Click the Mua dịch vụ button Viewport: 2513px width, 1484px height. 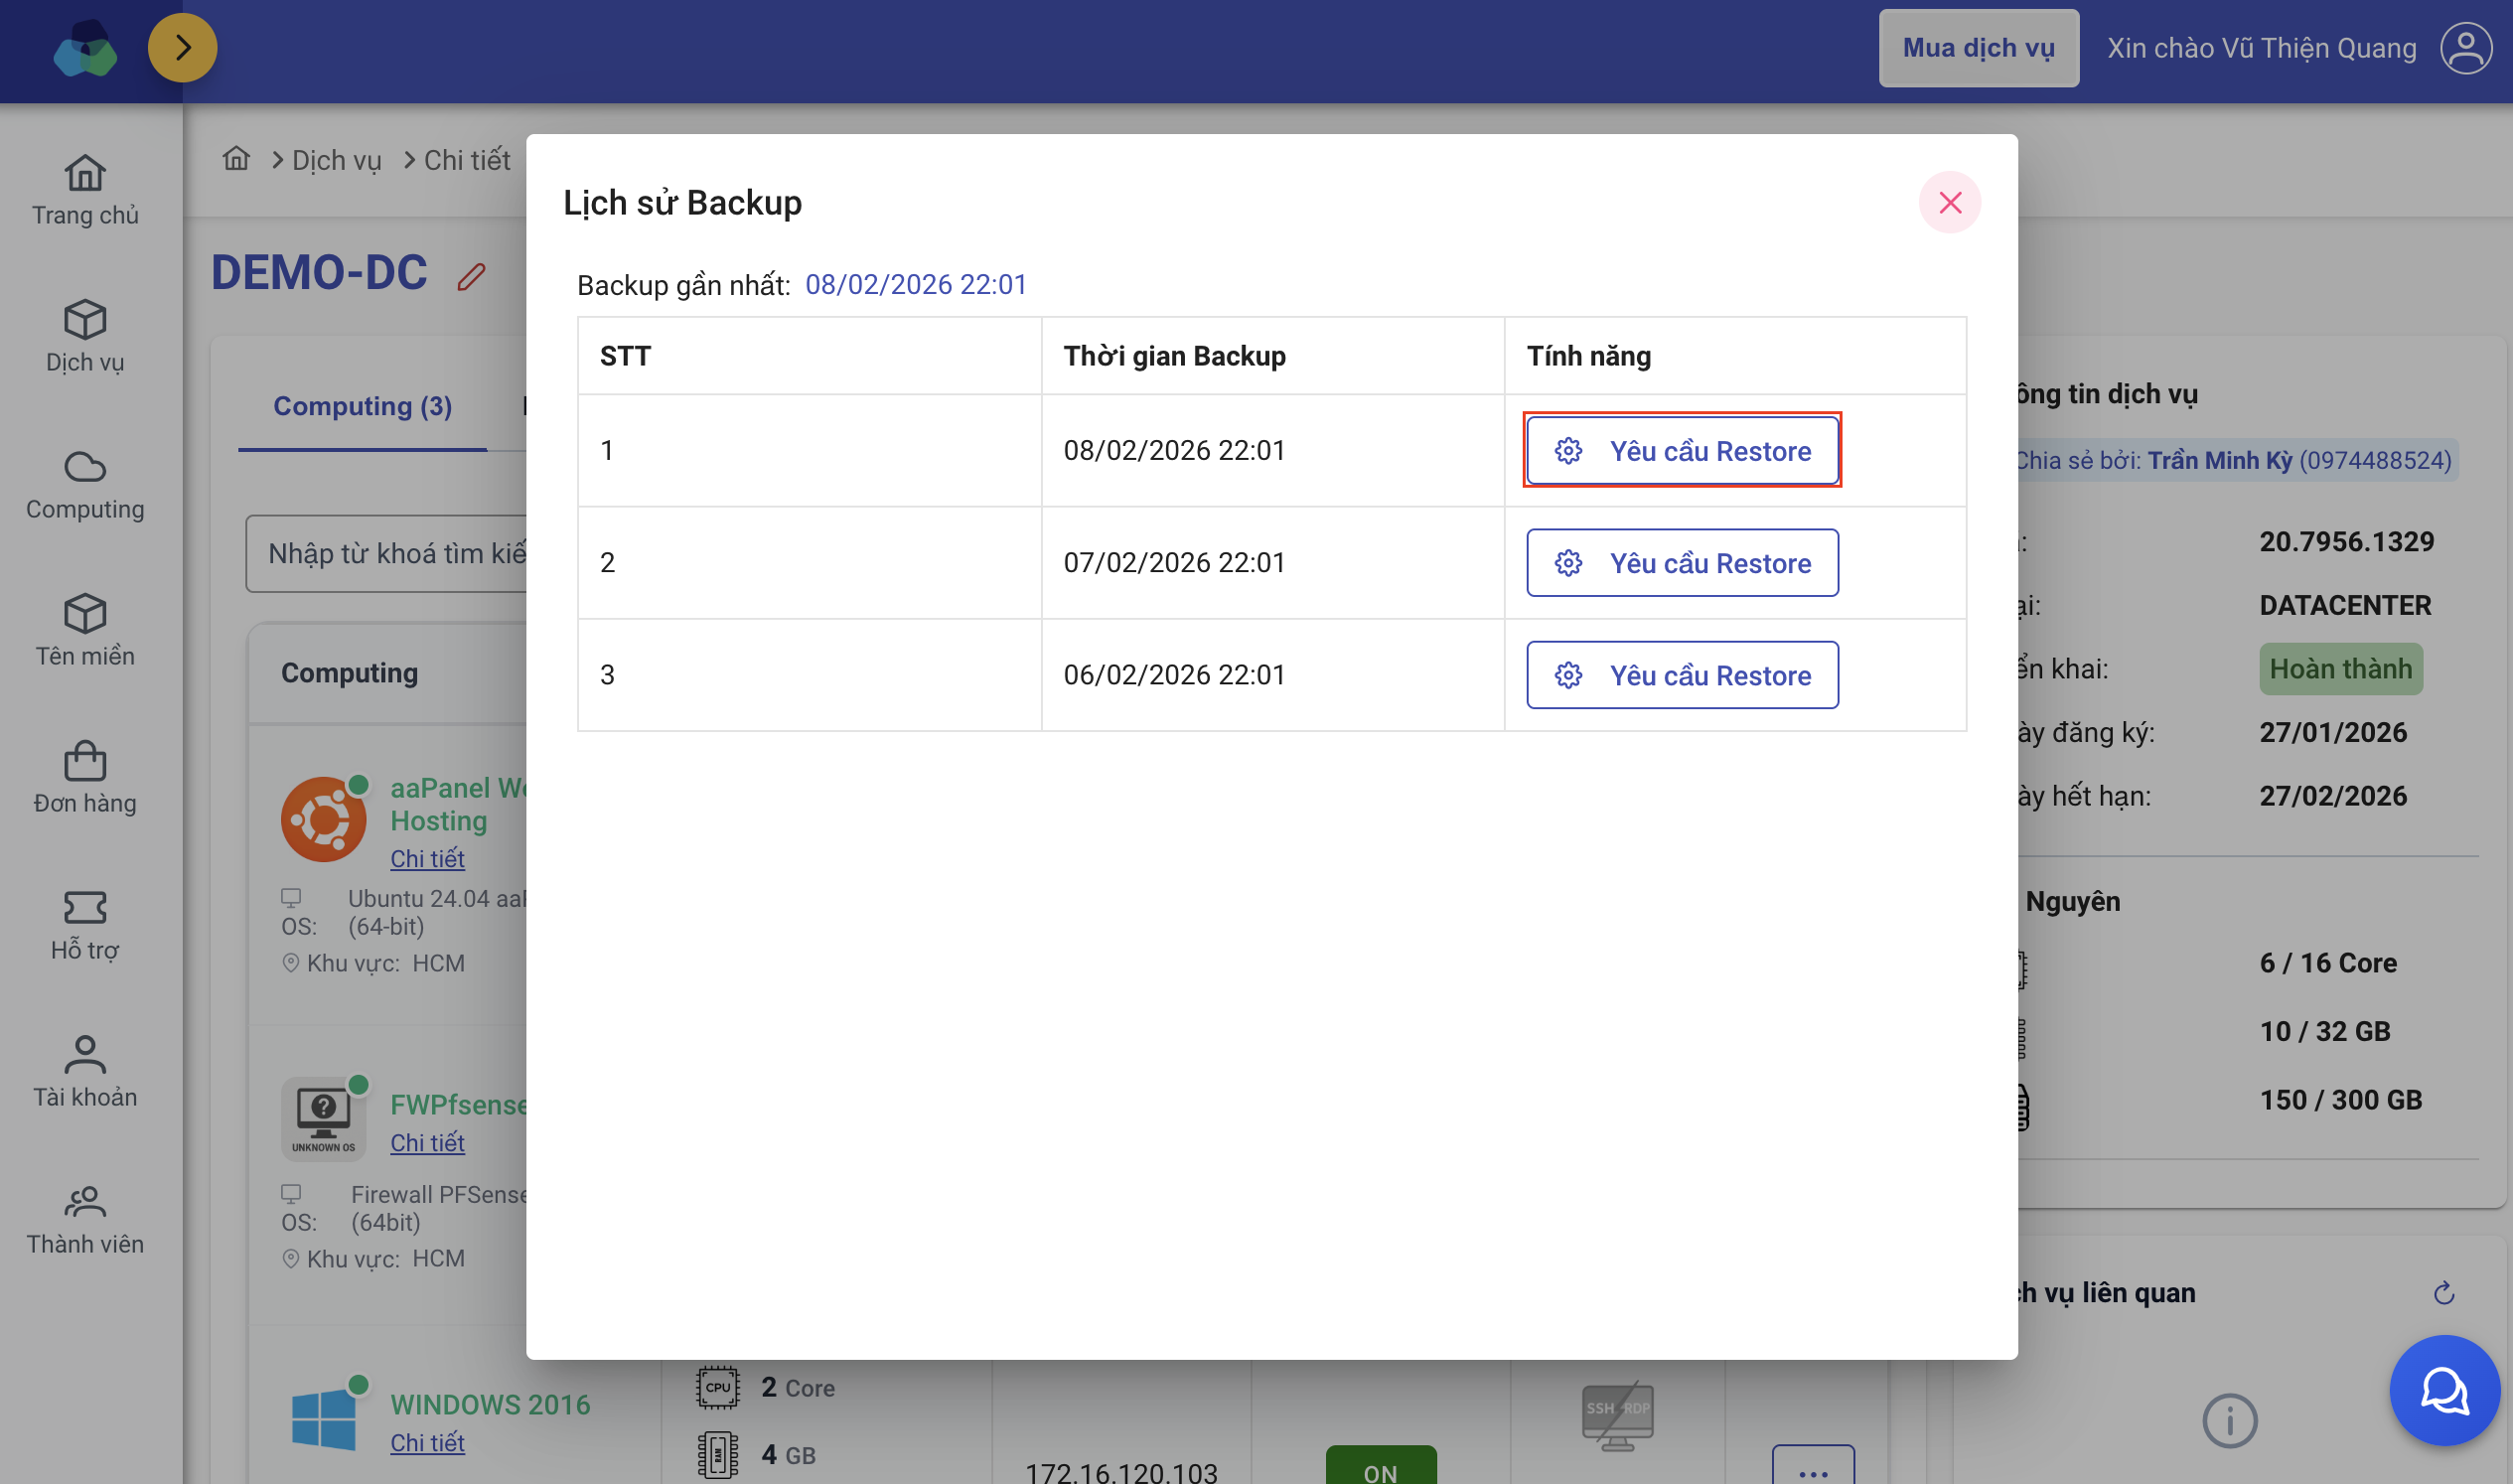1977,48
